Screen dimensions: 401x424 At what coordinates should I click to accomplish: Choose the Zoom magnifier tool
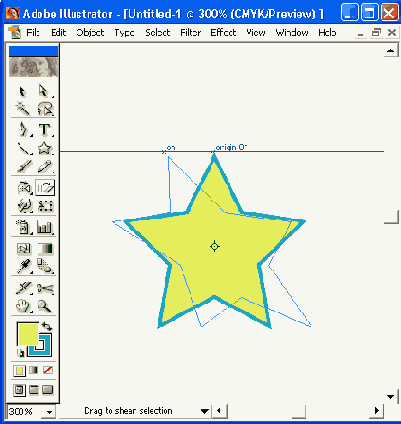(44, 306)
